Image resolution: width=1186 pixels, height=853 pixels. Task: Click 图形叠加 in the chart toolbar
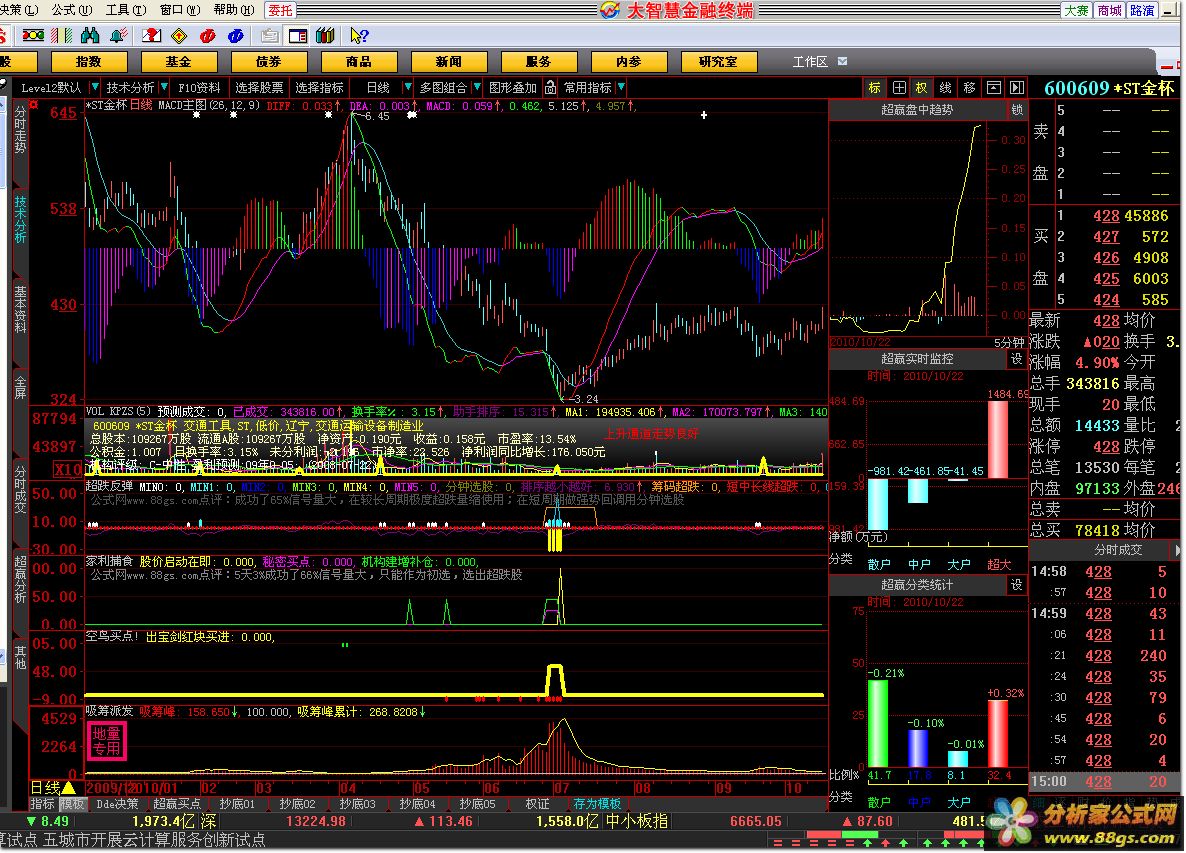pyautogui.click(x=513, y=88)
